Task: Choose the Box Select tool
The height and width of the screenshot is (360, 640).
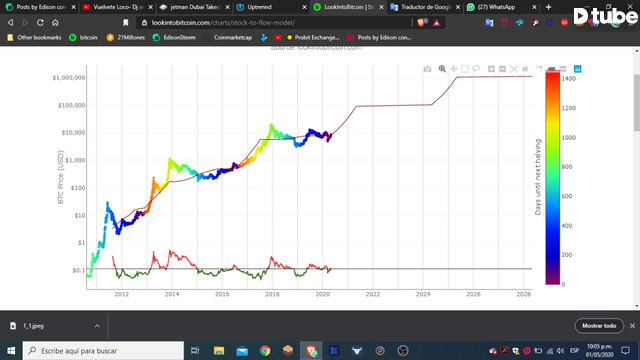Action: click(x=465, y=69)
